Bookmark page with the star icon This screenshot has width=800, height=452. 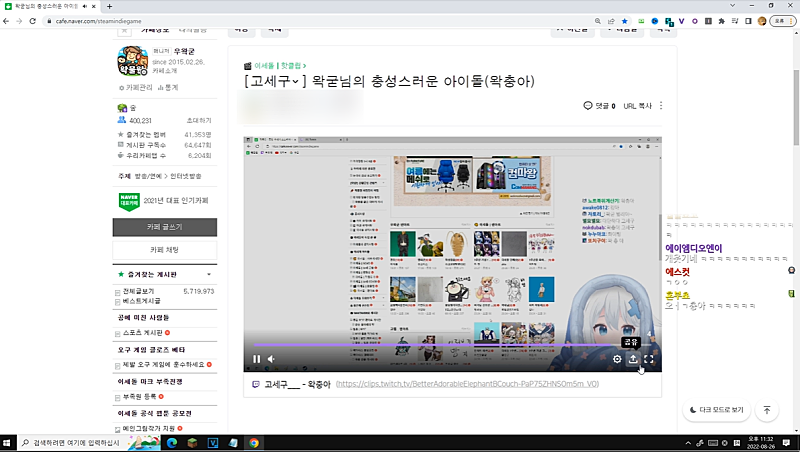(x=625, y=20)
